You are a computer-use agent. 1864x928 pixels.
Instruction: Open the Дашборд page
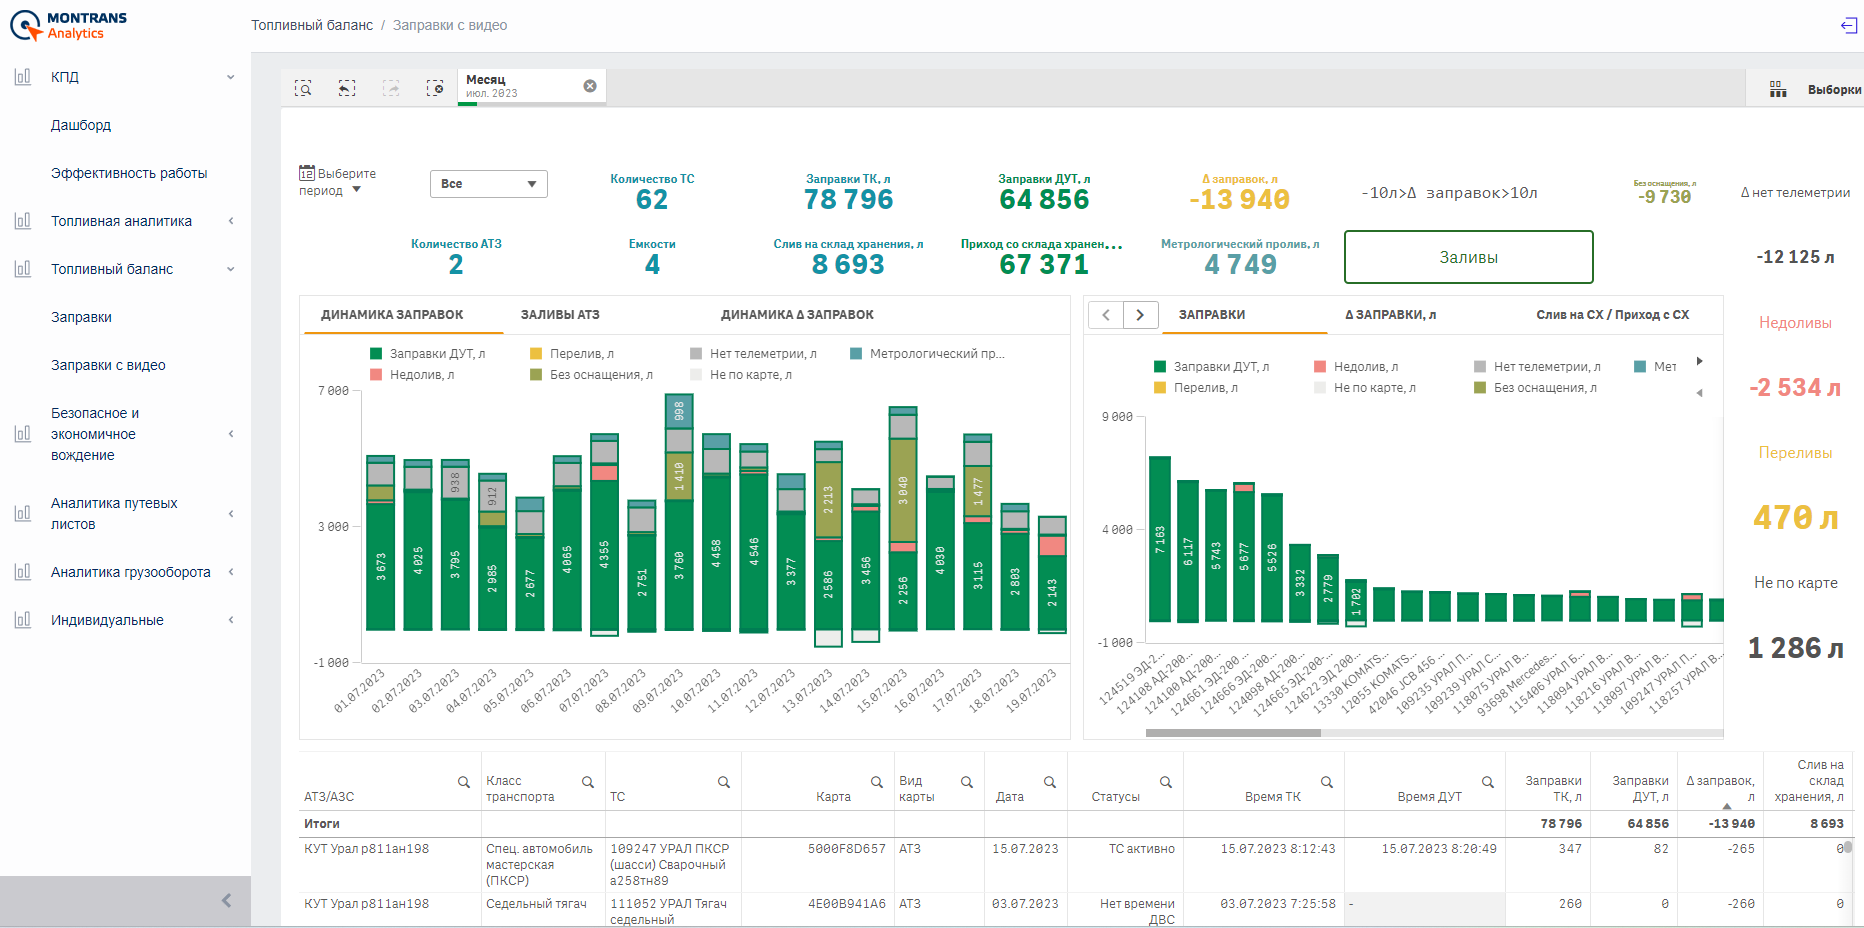(81, 125)
